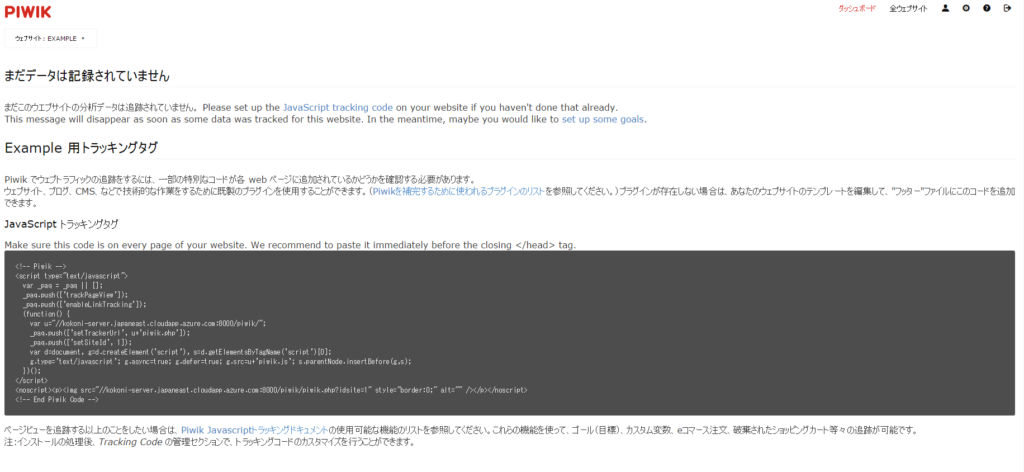Click the enableLinkTracking code line
This screenshot has height=472, width=1024.
coord(84,304)
